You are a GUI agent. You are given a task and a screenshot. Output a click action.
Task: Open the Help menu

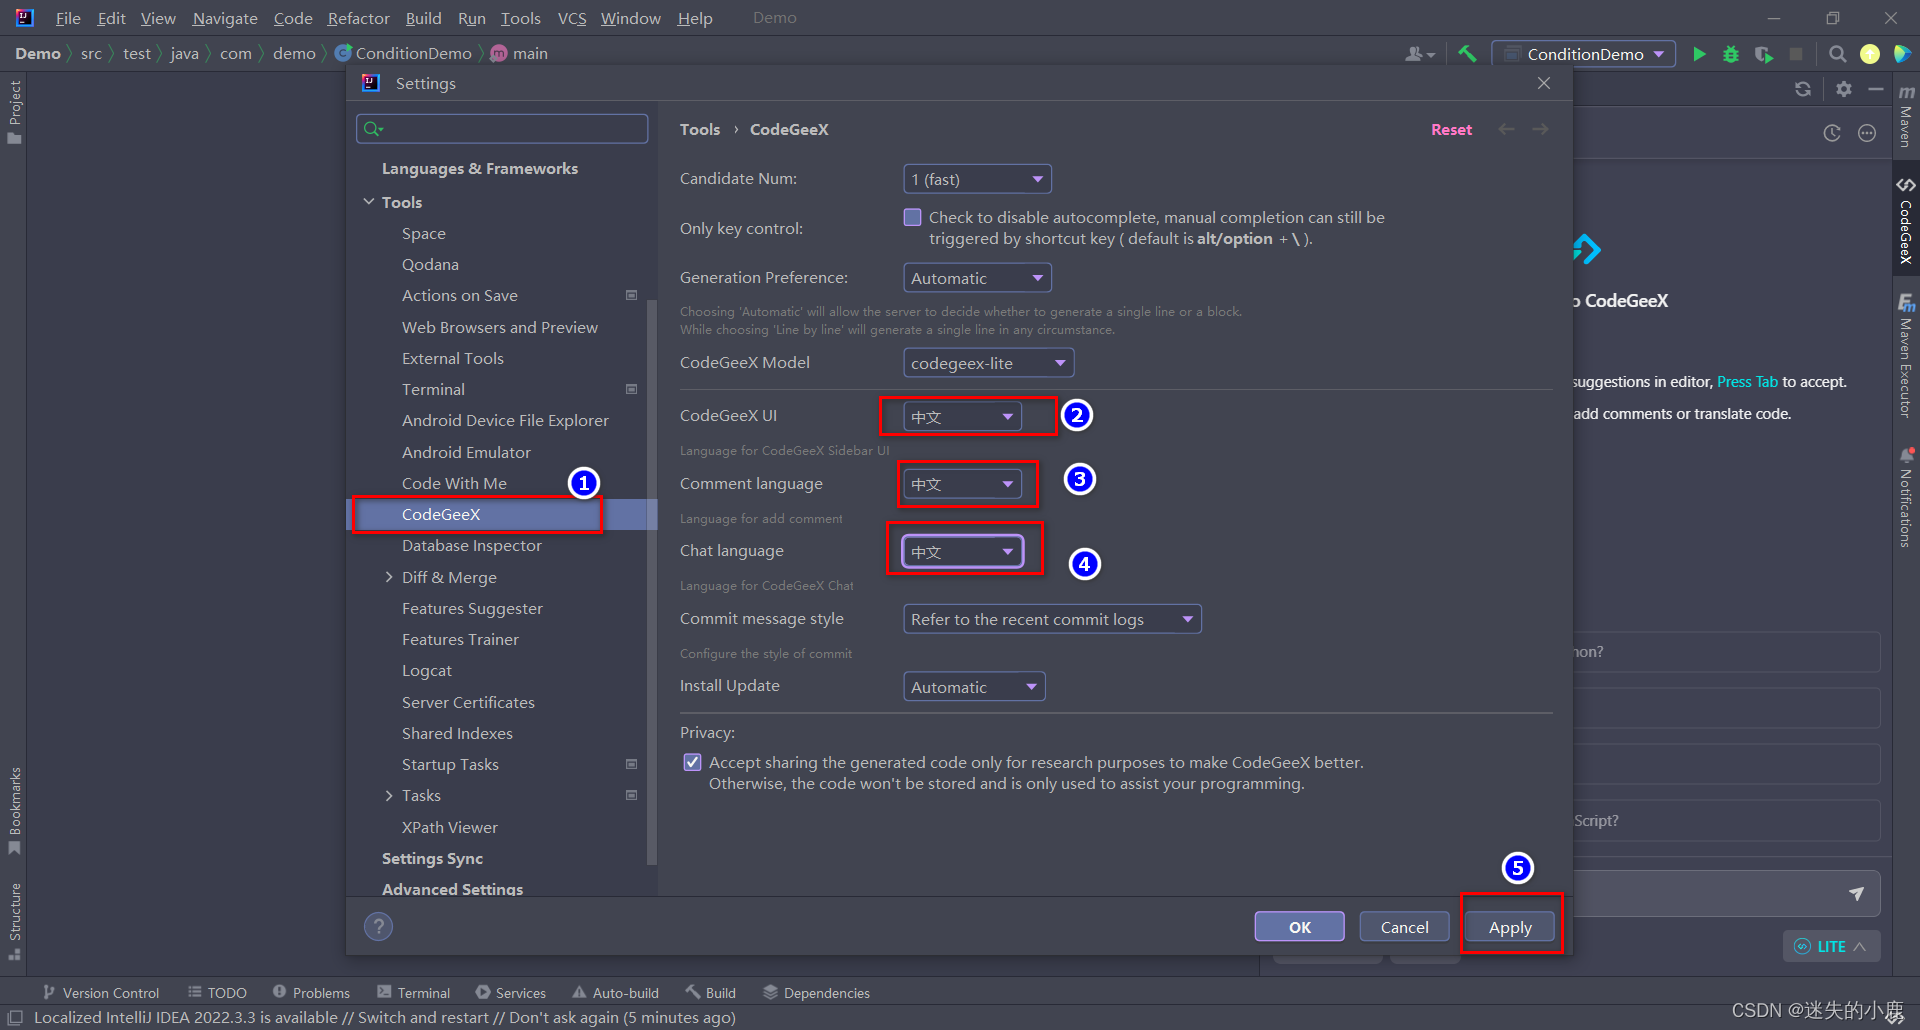coord(695,18)
